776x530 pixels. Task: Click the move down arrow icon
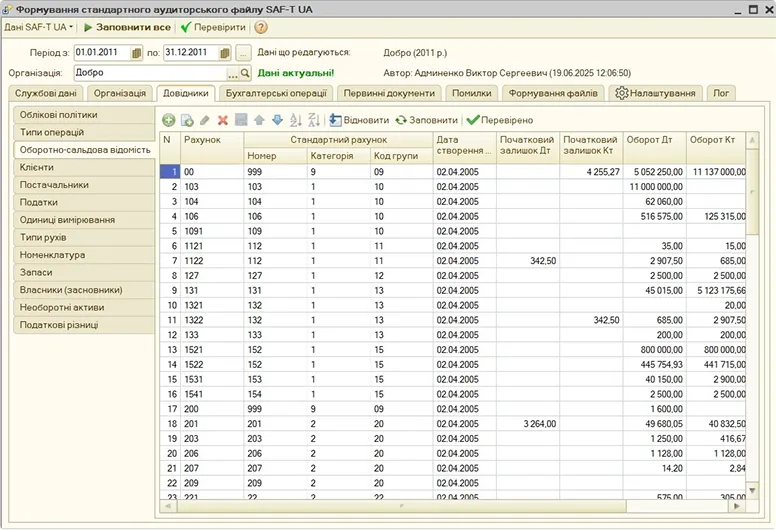[278, 120]
